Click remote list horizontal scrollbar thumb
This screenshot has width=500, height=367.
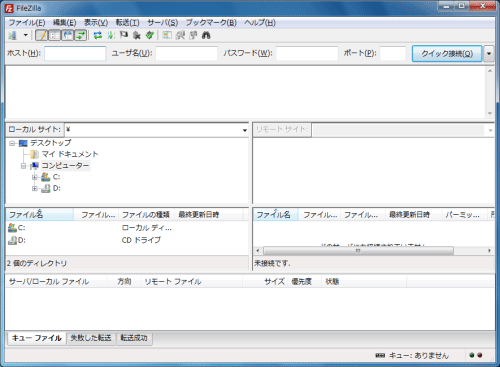pyautogui.click(x=358, y=250)
